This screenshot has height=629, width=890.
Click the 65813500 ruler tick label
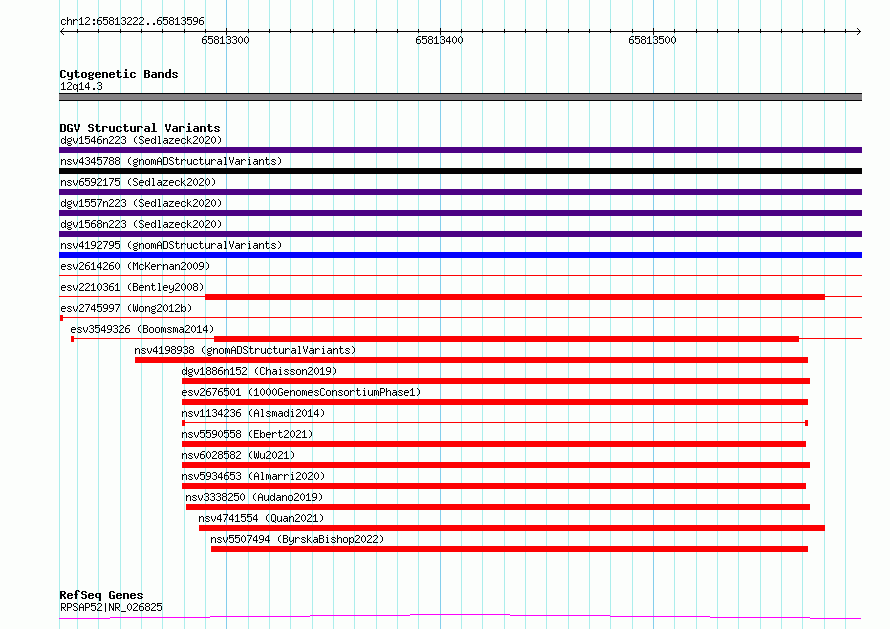pyautogui.click(x=652, y=40)
